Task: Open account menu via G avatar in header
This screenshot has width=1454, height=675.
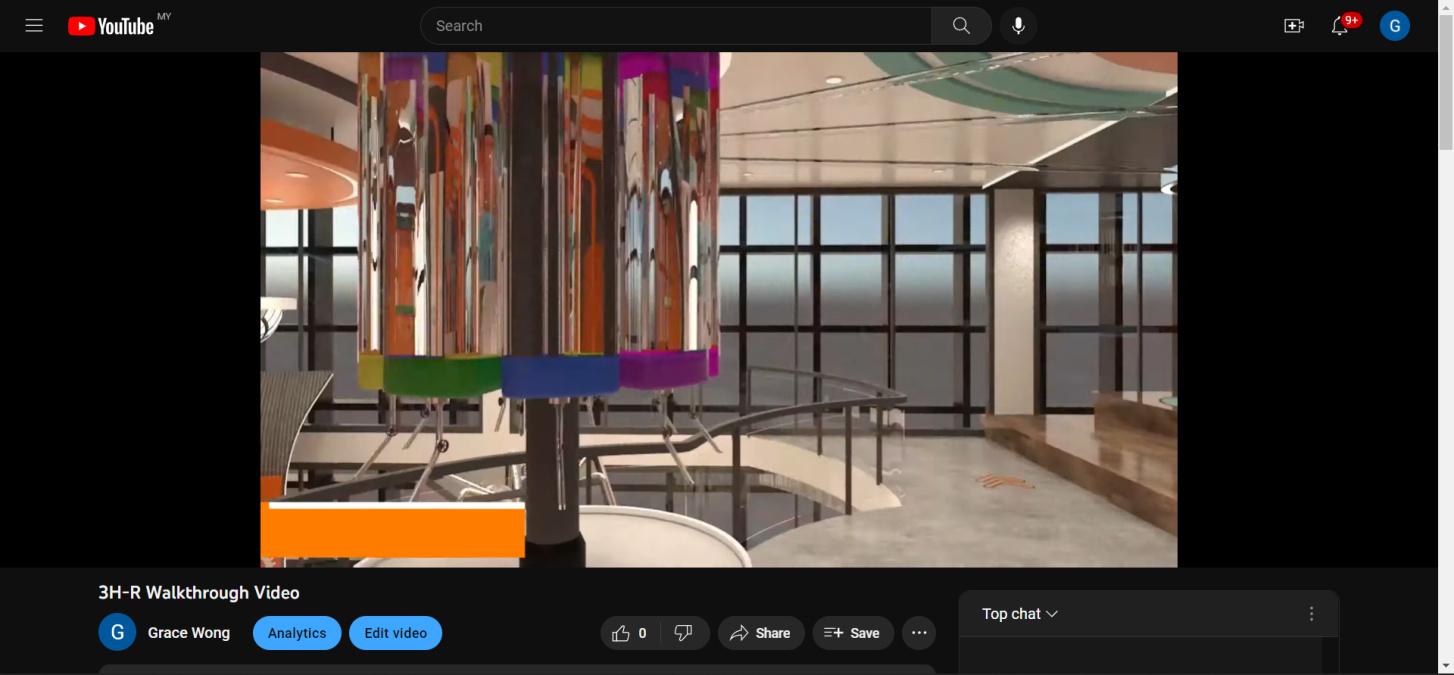Action: click(x=1394, y=26)
